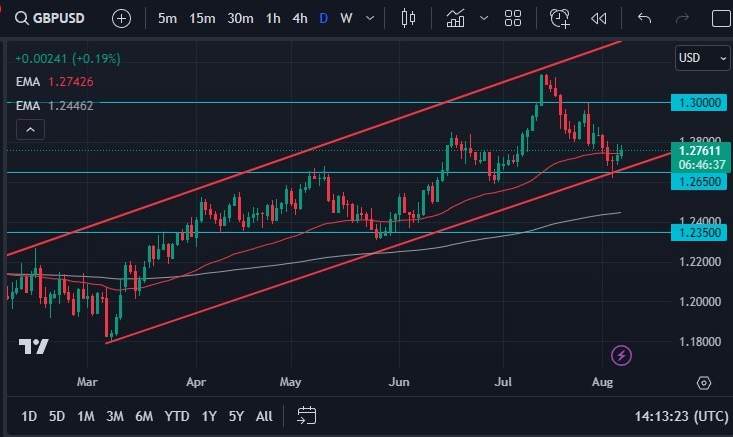733x437 pixels.
Task: Switch to the 5m timeframe
Action: click(168, 18)
